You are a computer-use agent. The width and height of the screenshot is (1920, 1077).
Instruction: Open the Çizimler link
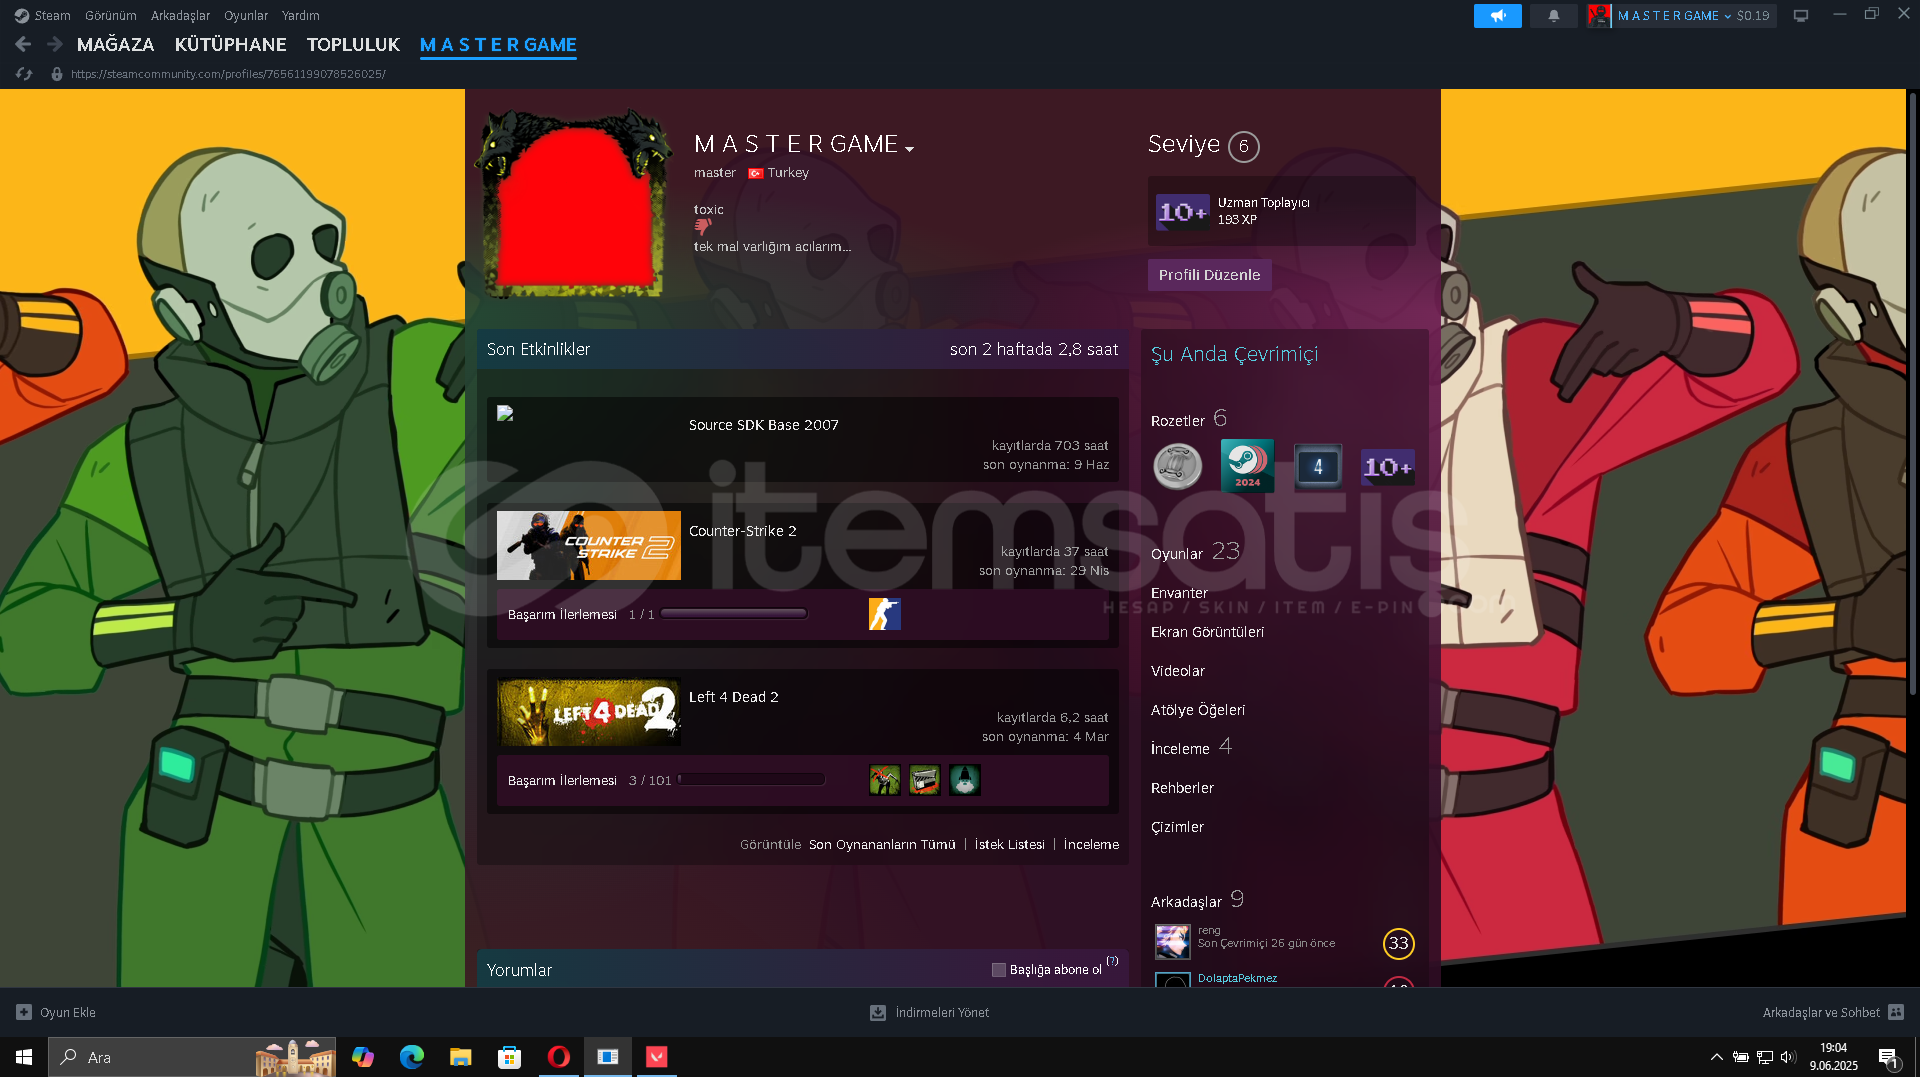tap(1177, 827)
